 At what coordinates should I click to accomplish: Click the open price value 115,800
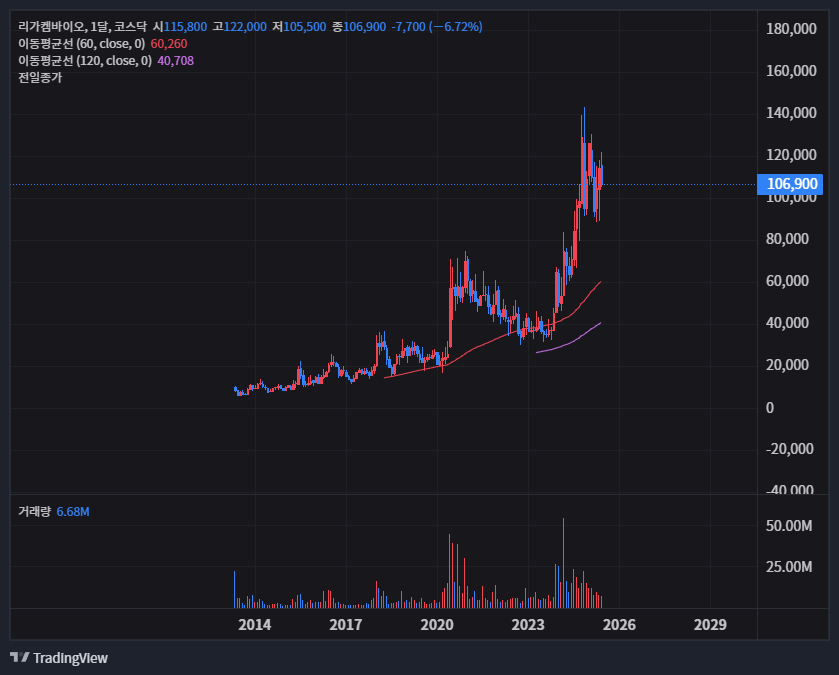point(185,27)
